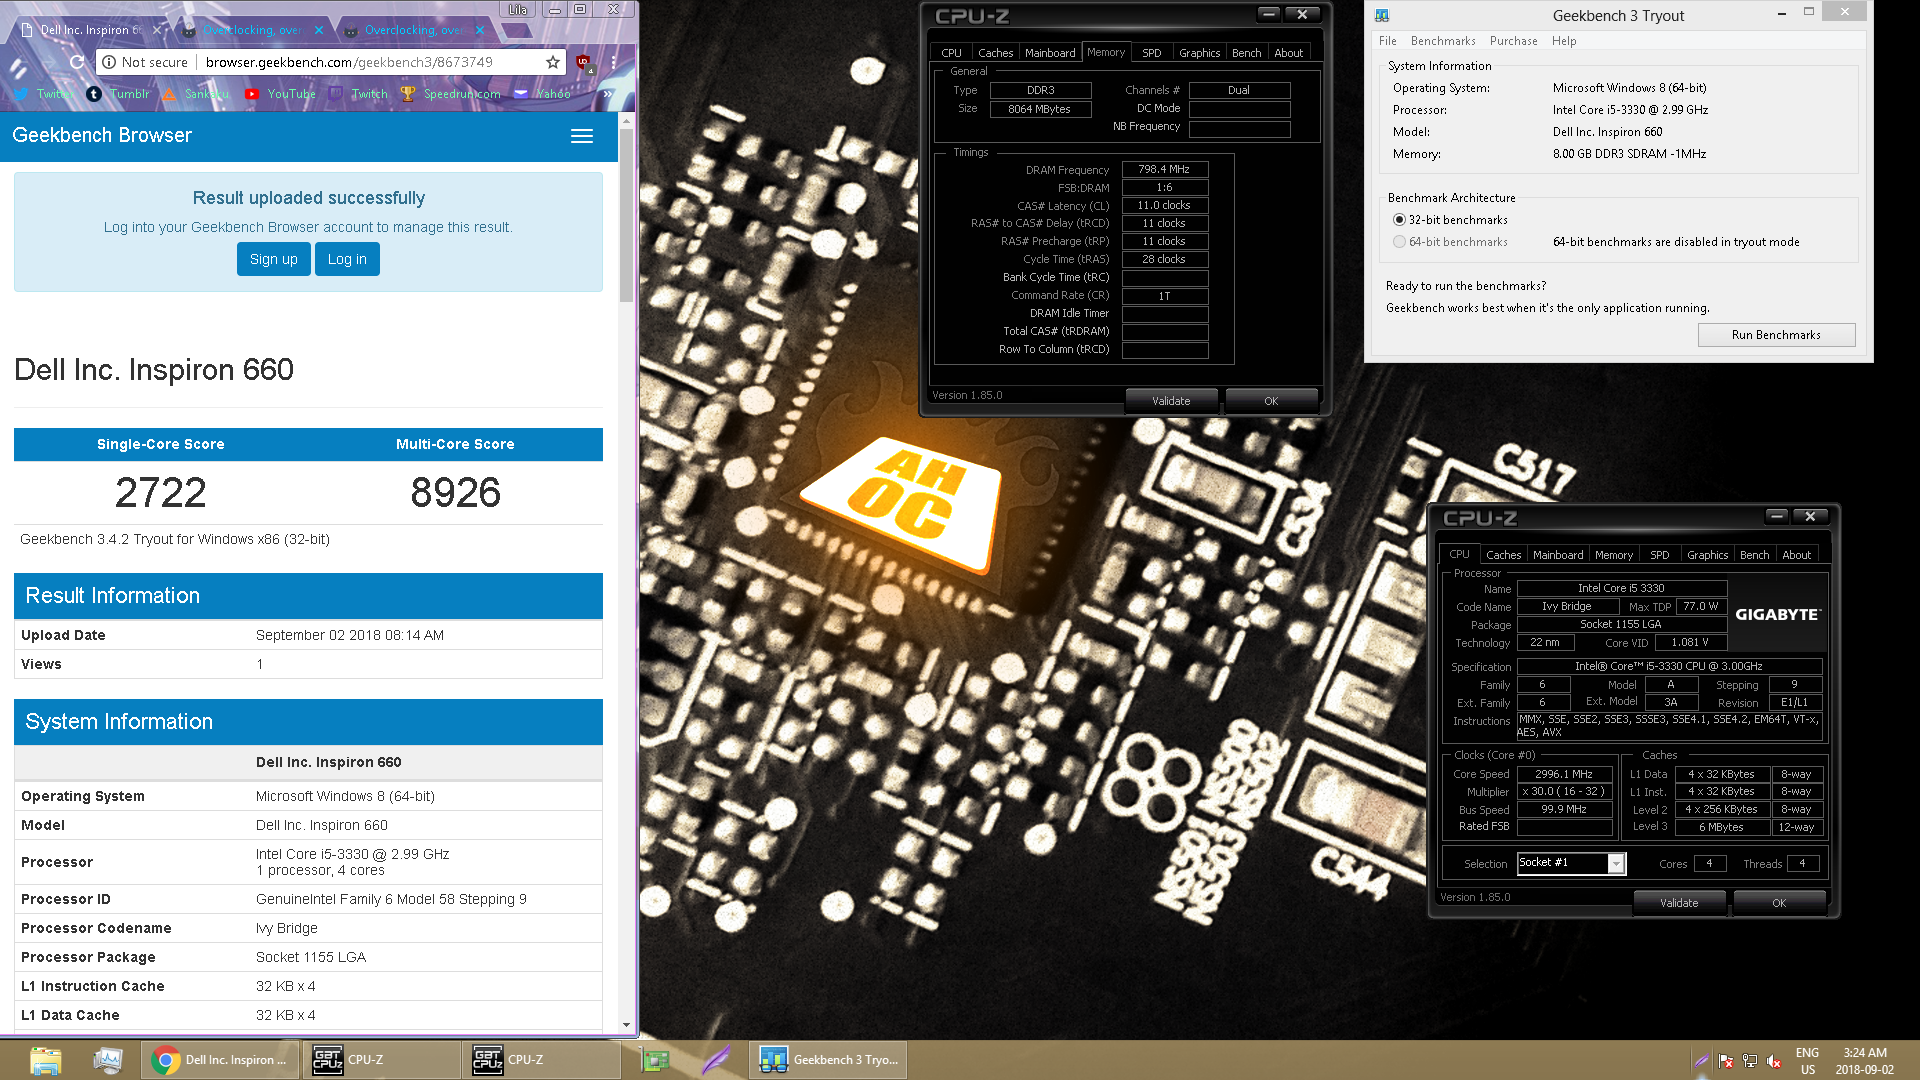This screenshot has width=1920, height=1080.
Task: Switch to About tab in top CPU-Z window
Action: coord(1289,53)
